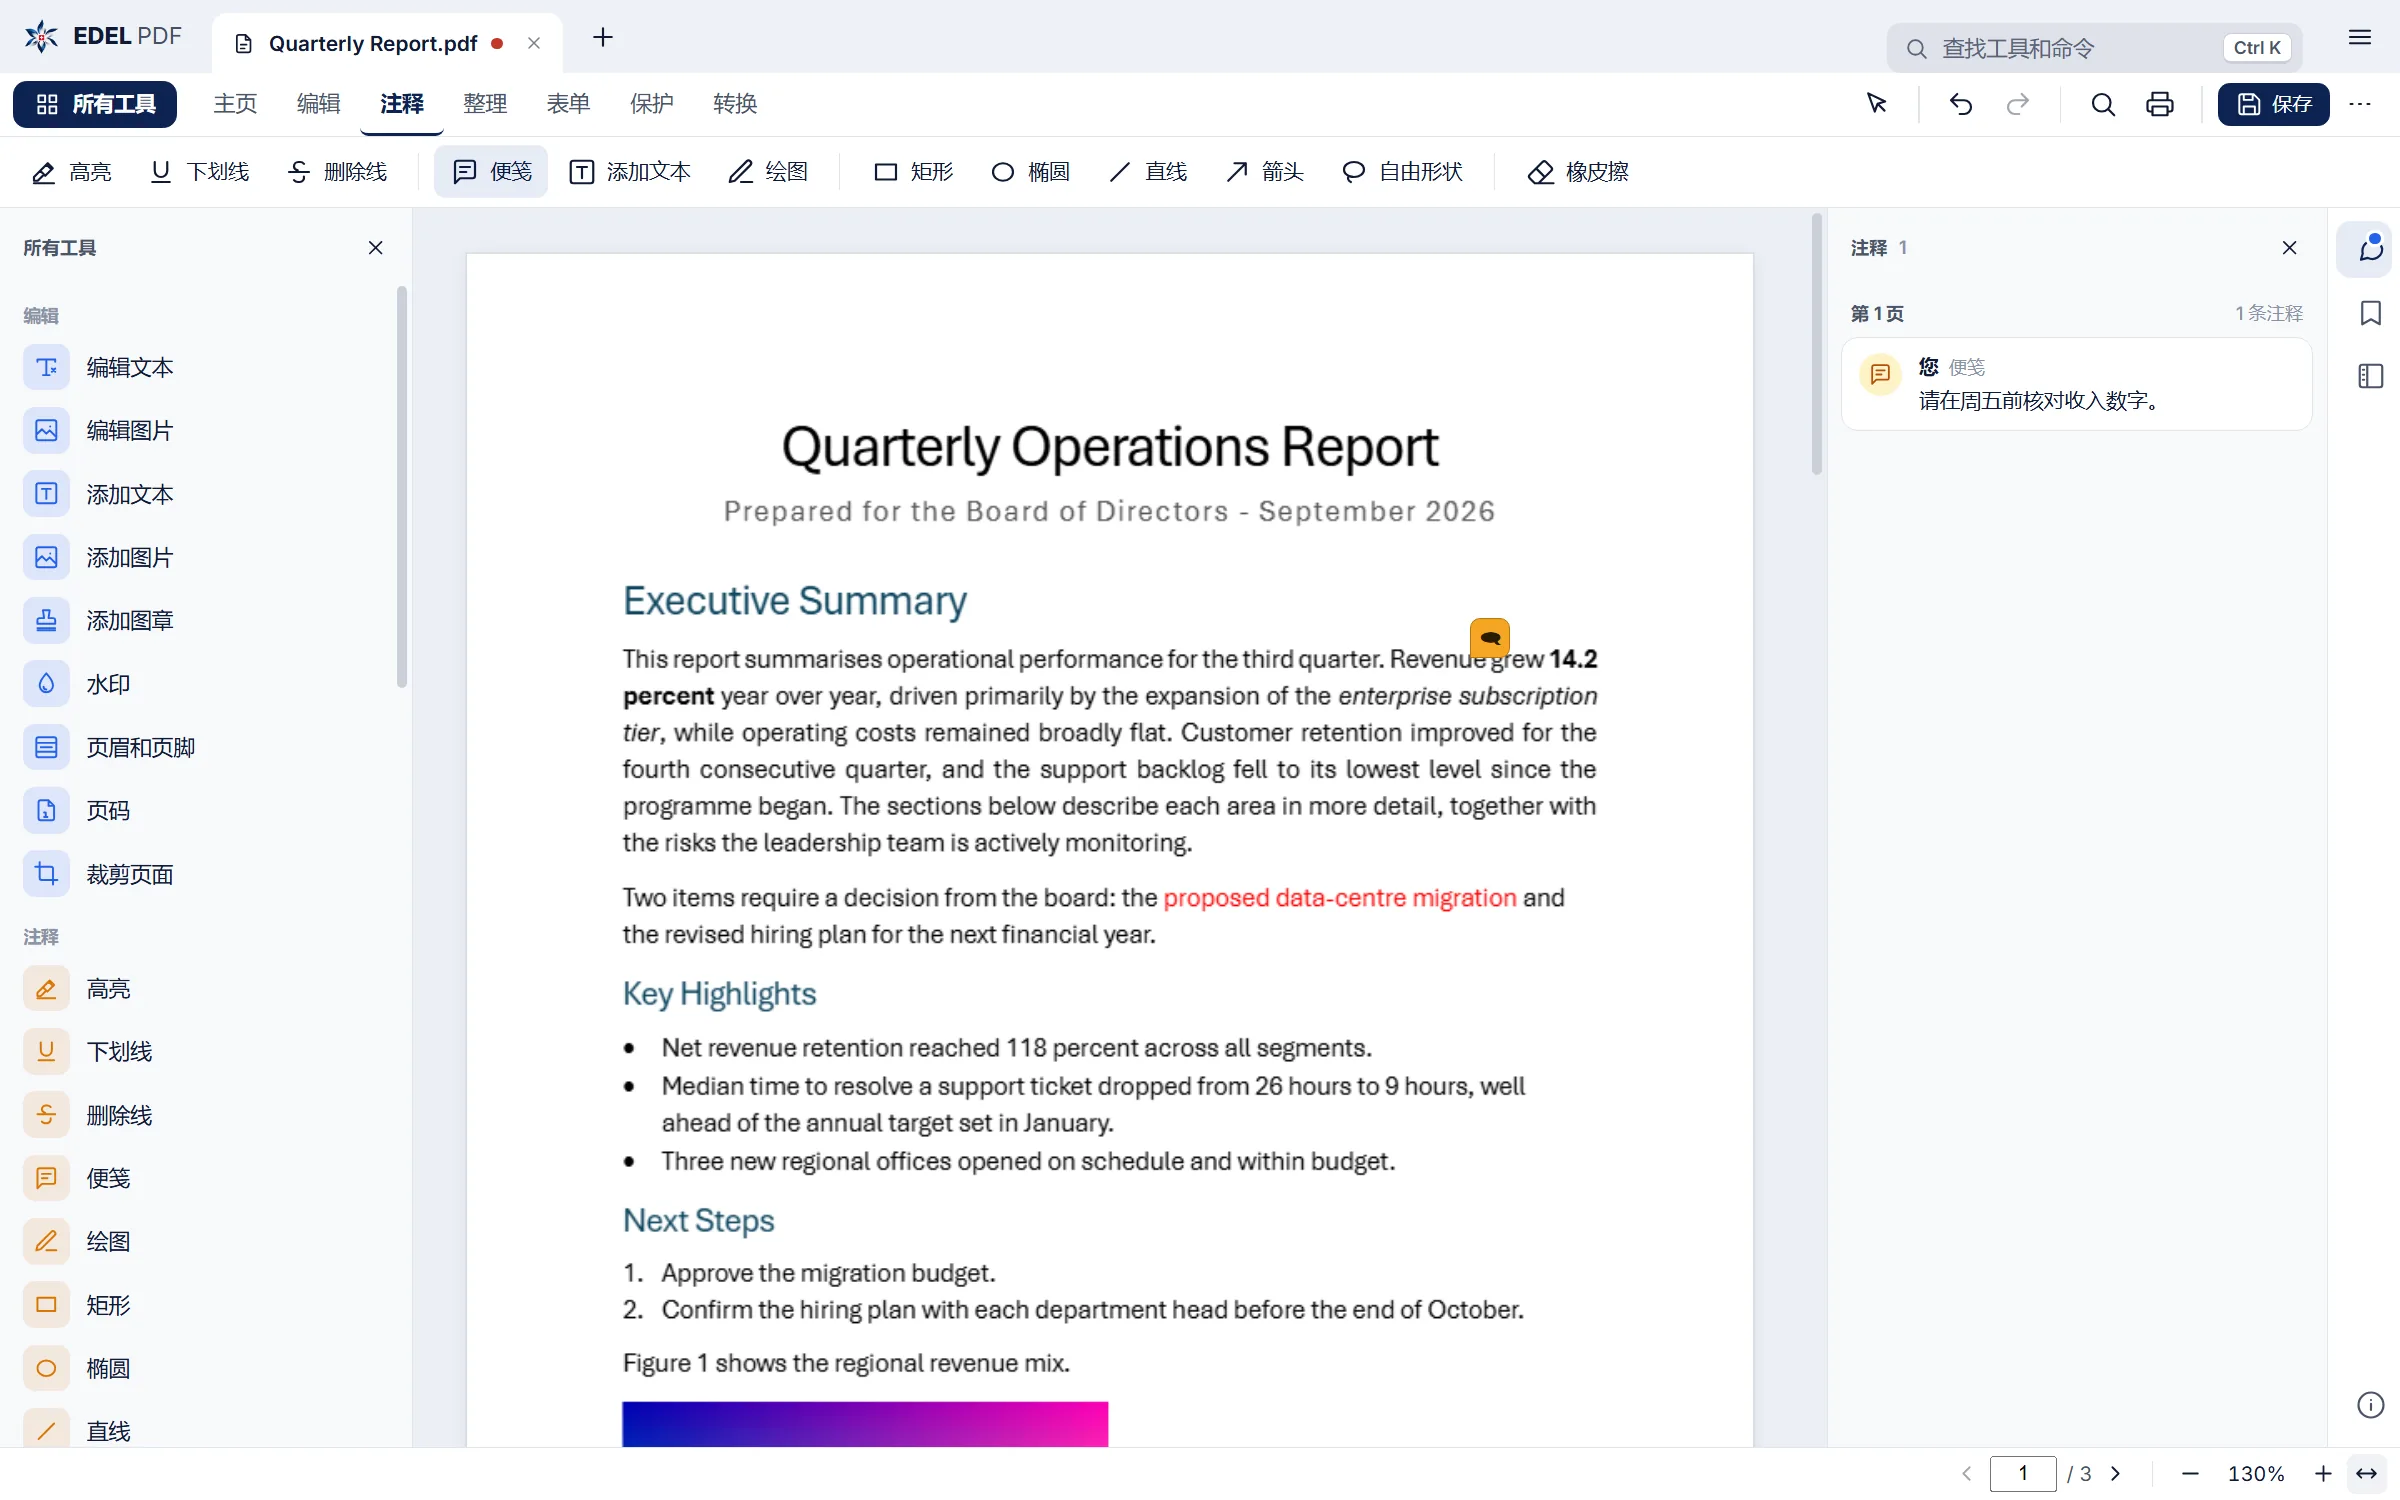Image resolution: width=2400 pixels, height=1500 pixels.
Task: Open document info icon
Action: pyautogui.click(x=2370, y=1405)
